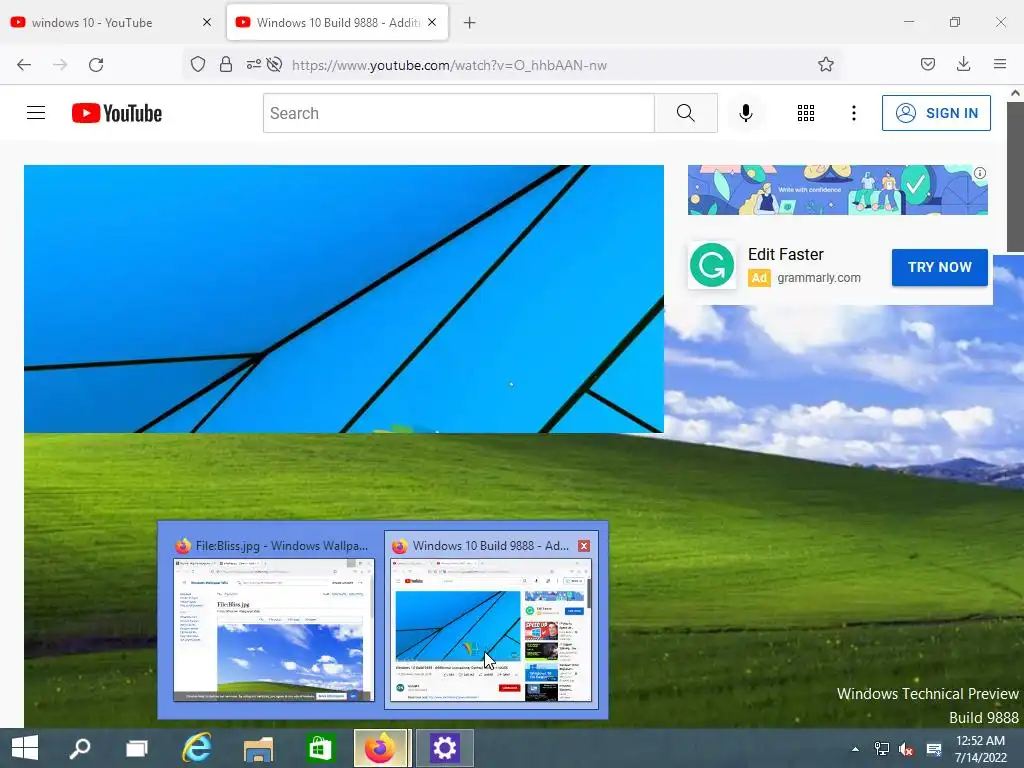The height and width of the screenshot is (768, 1024).
Task: Open File Explorer from taskbar
Action: 258,748
